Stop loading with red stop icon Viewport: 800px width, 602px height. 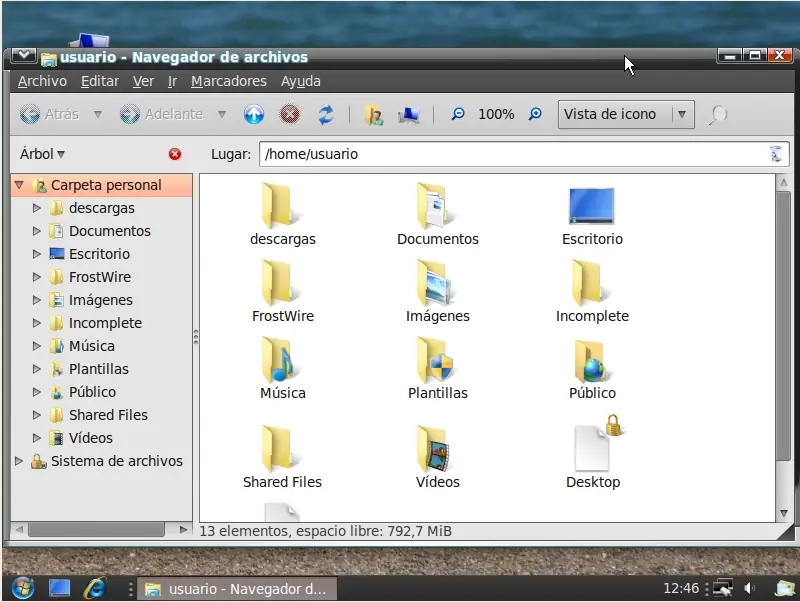[290, 114]
